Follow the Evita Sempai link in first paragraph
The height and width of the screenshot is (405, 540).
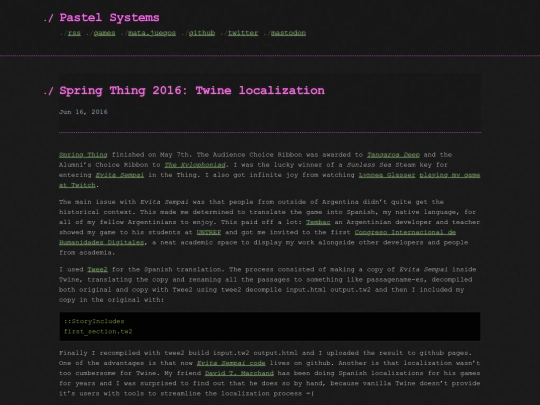[120, 175]
